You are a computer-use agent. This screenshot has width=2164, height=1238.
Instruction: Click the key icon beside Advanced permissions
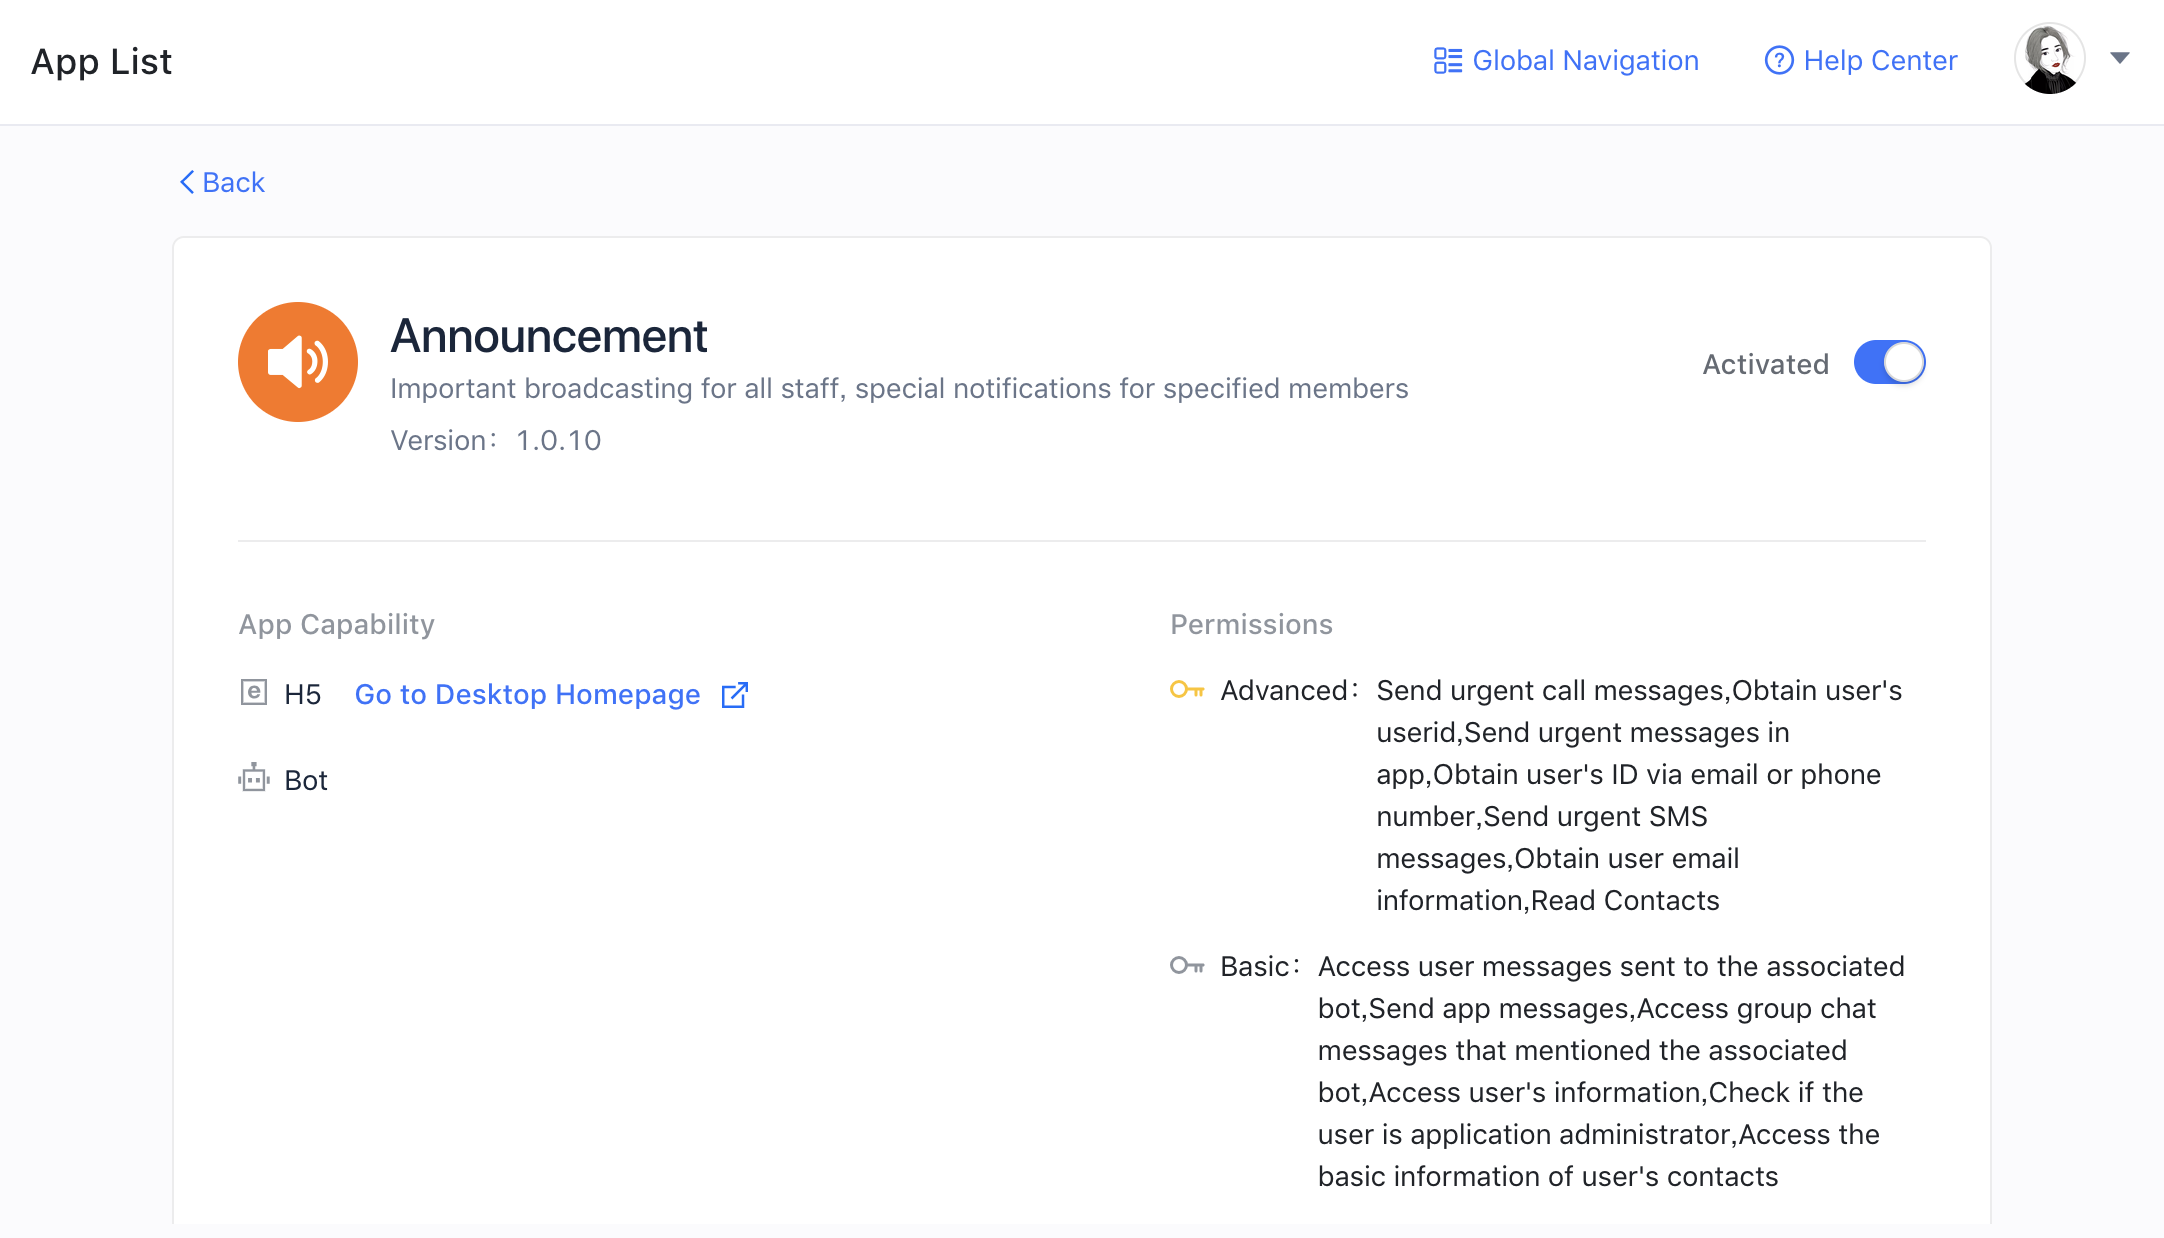[1187, 689]
